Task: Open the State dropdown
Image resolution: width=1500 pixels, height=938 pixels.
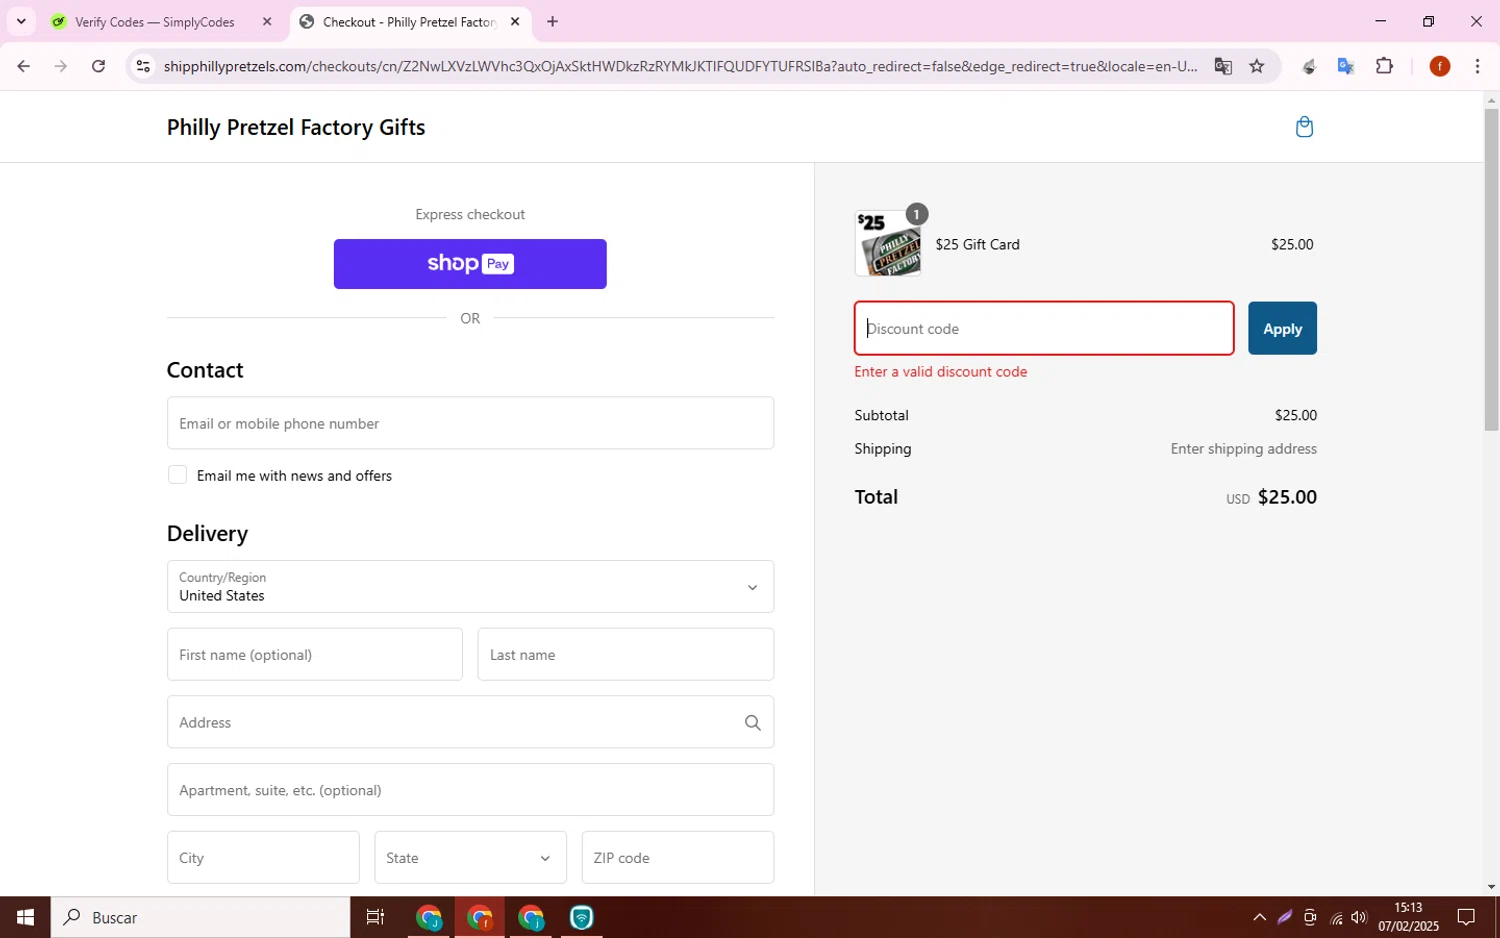Action: point(470,858)
